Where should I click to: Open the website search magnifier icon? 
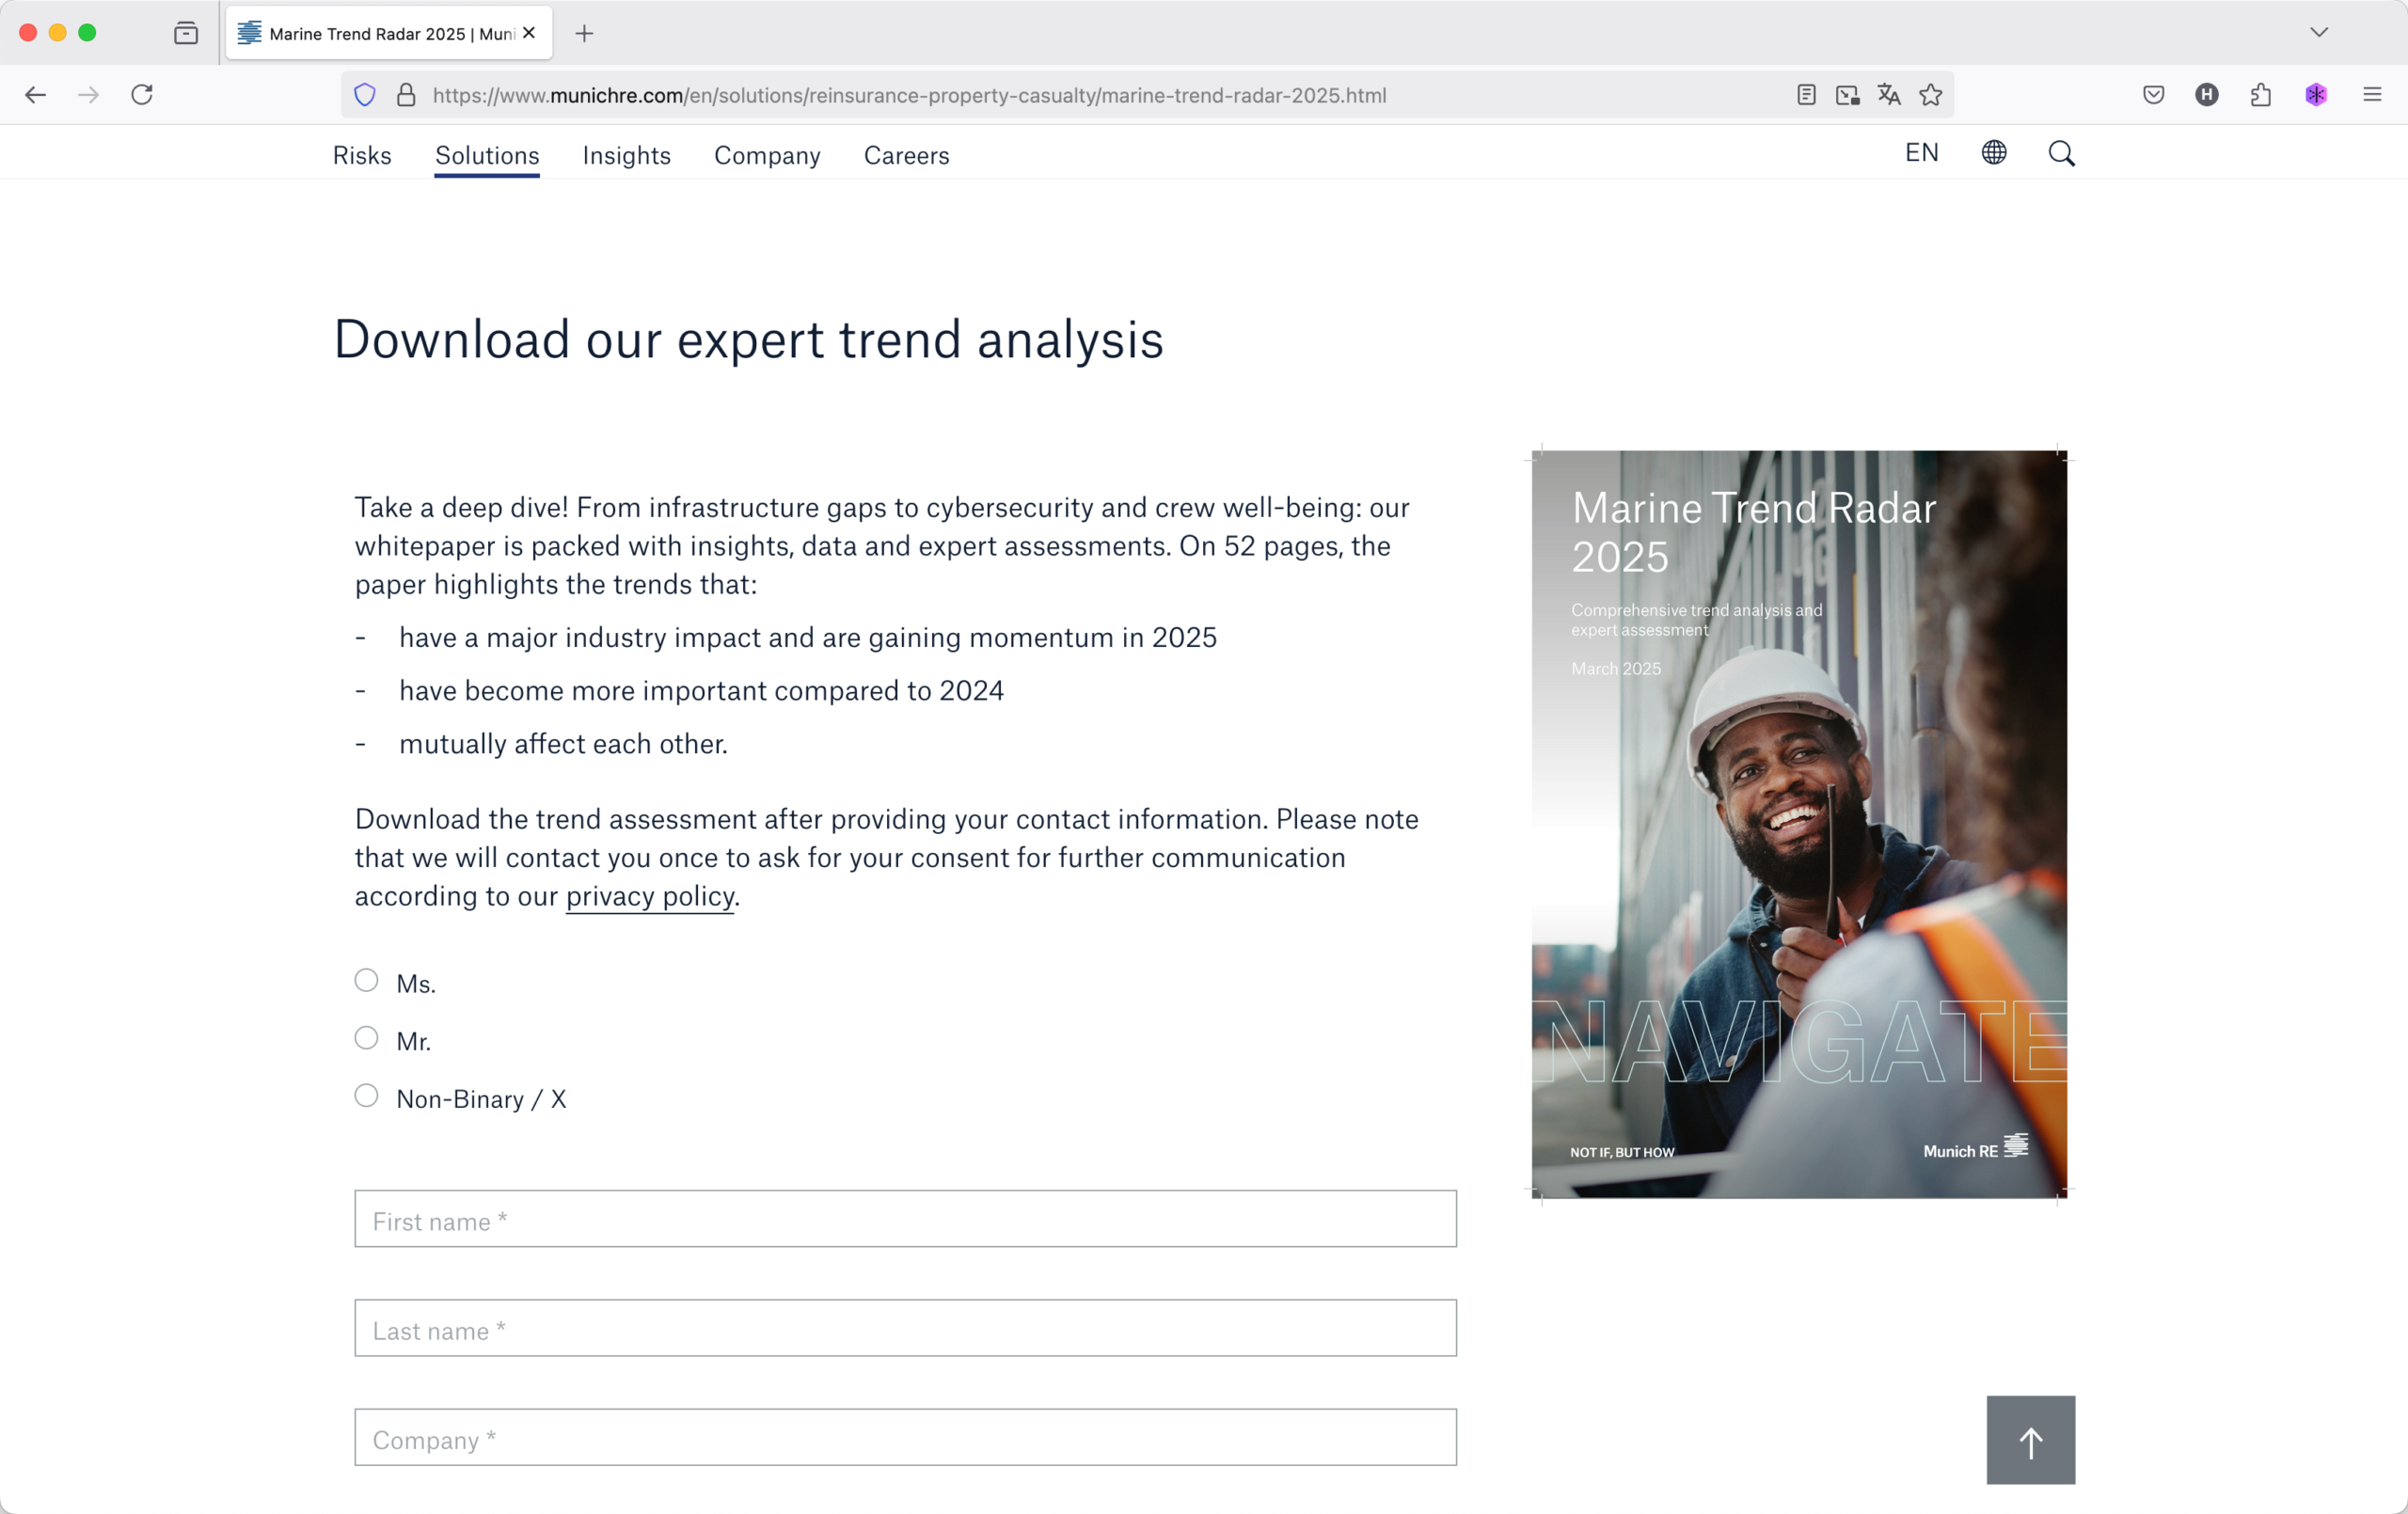pyautogui.click(x=2061, y=153)
